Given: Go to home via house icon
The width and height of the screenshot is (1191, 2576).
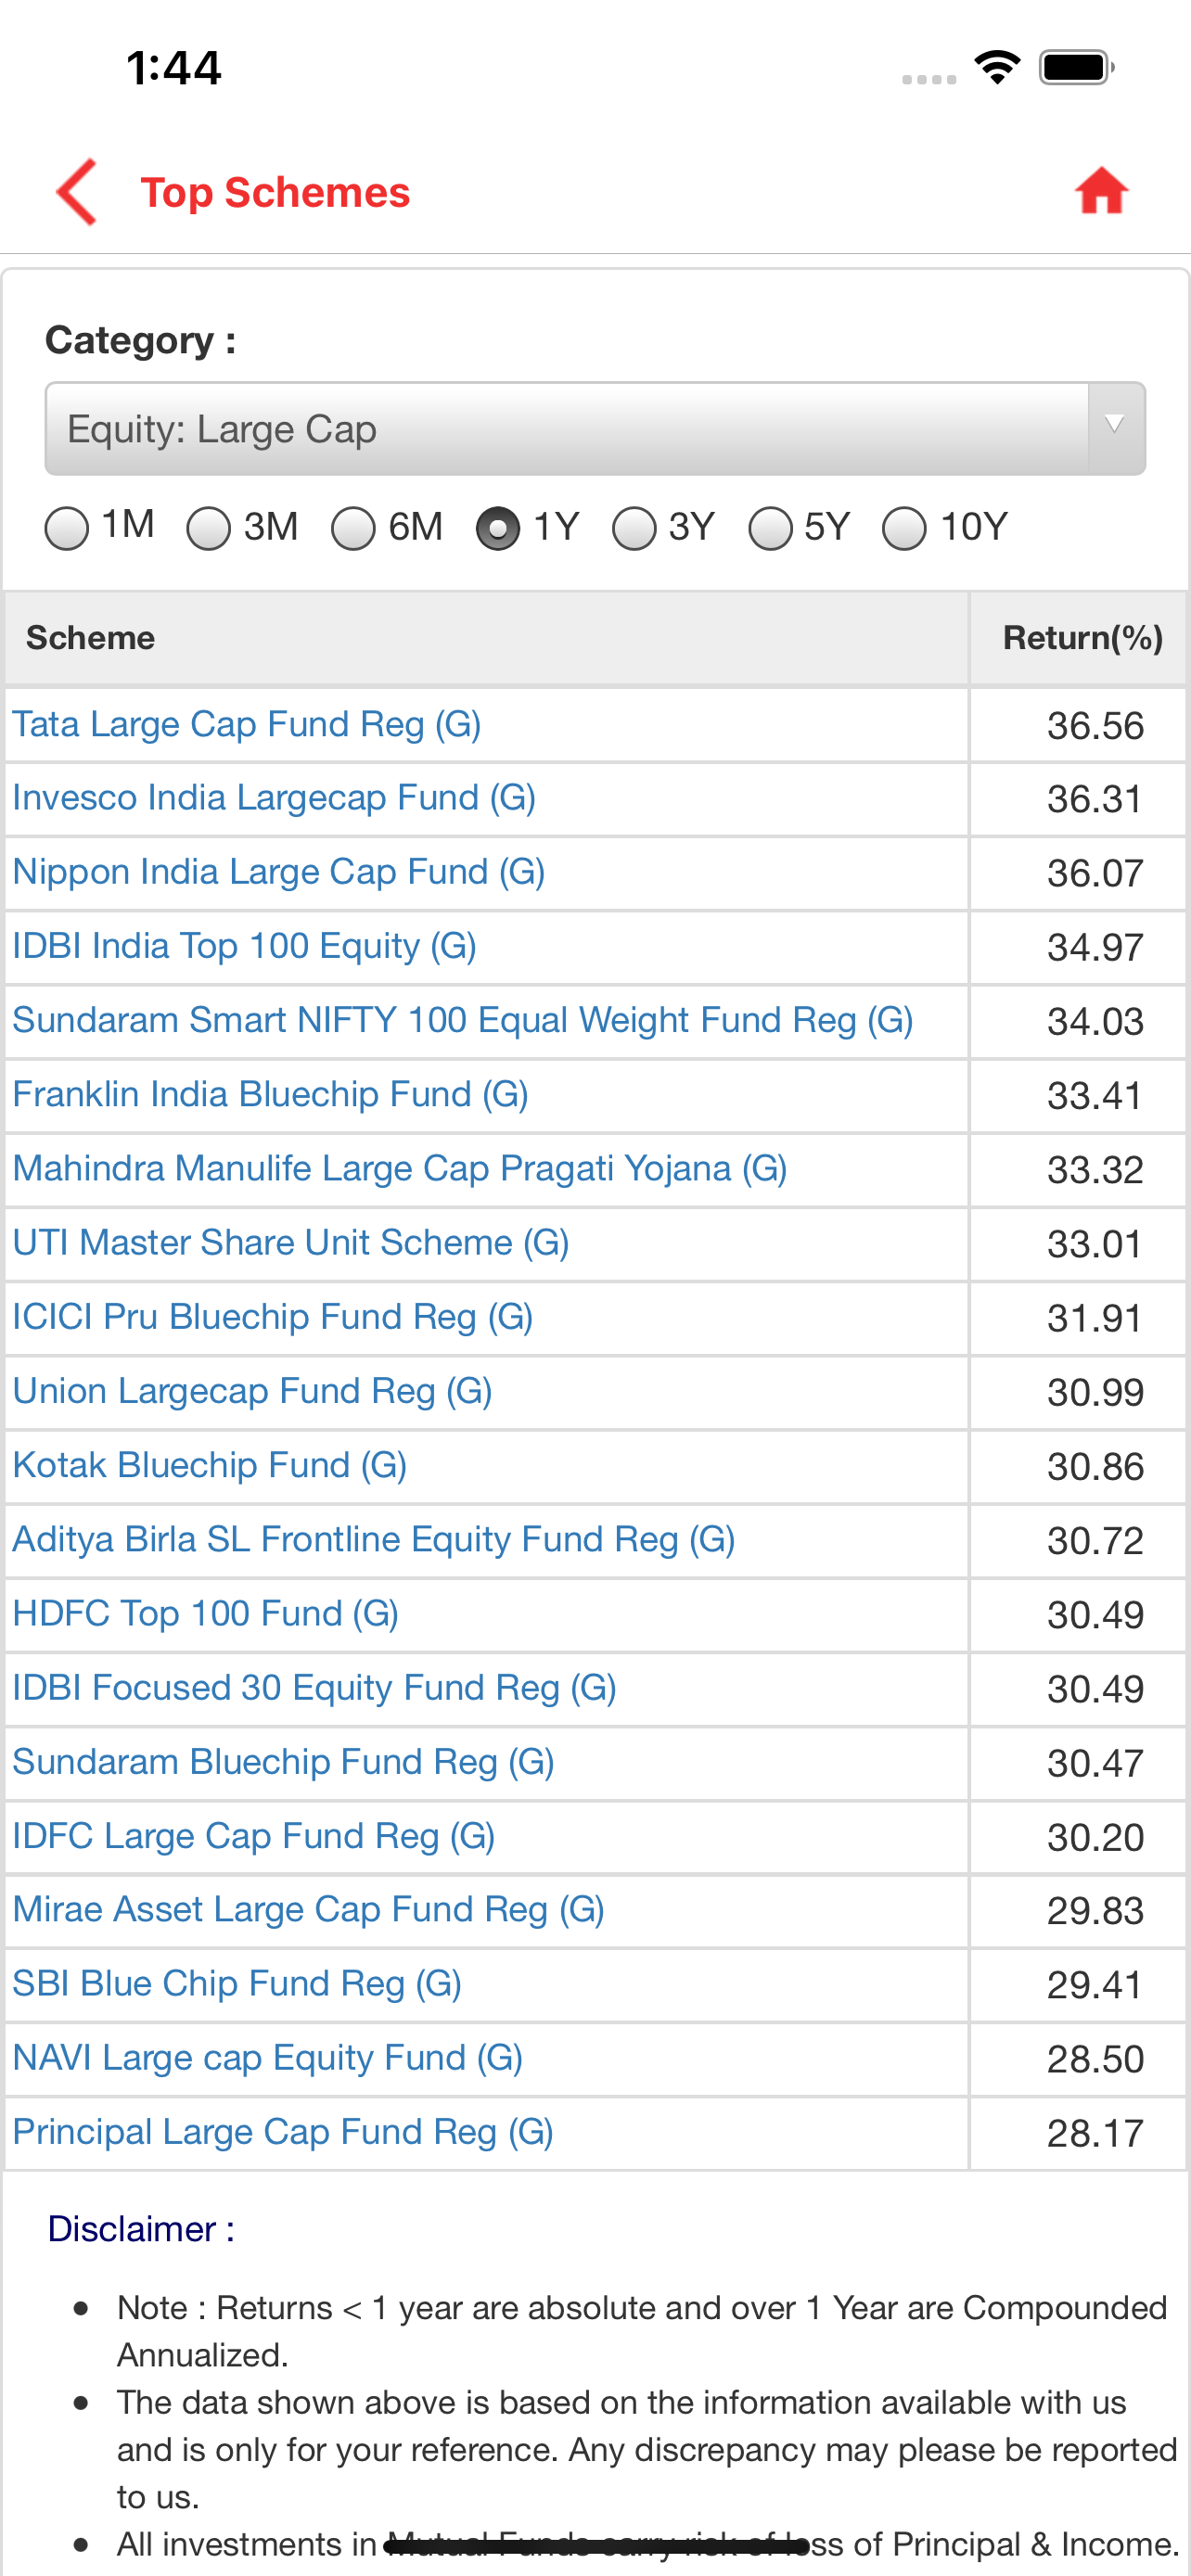Looking at the screenshot, I should pos(1101,191).
